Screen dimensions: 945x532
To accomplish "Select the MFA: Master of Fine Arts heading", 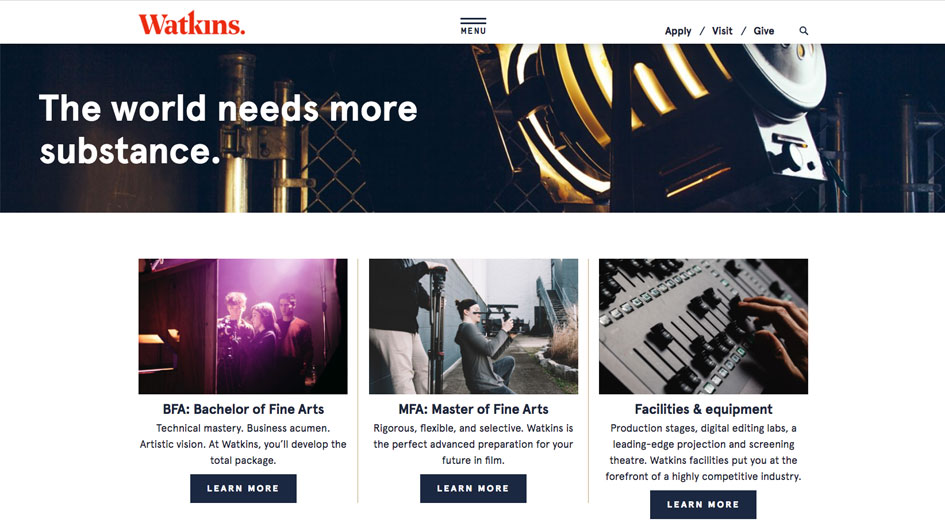I will click(473, 409).
